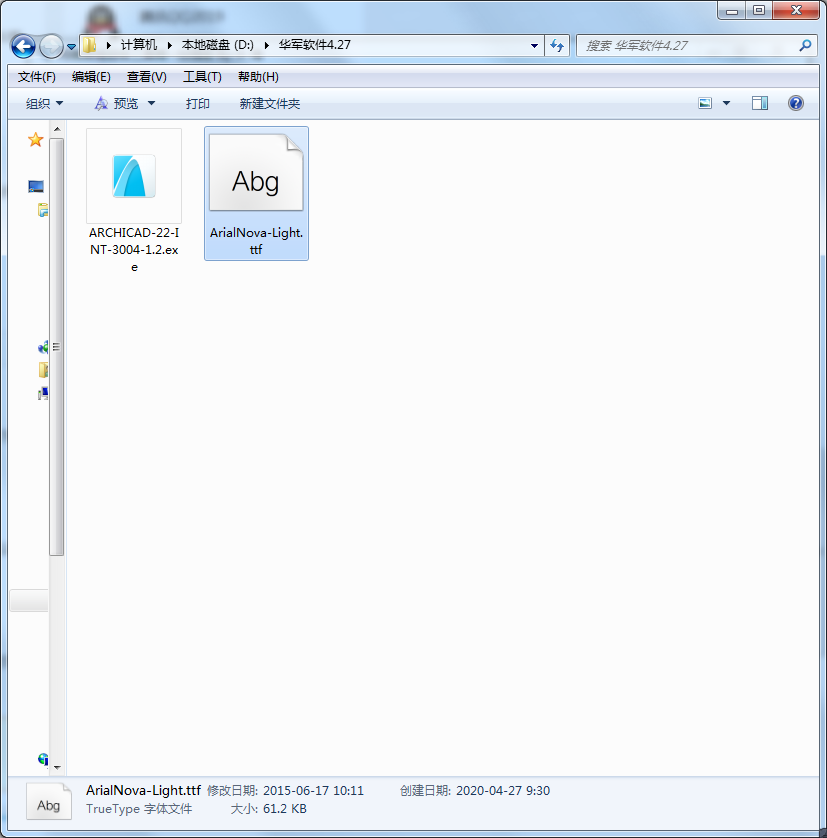The height and width of the screenshot is (838, 827).
Task: Open the 预览 dropdown arrow
Action: coord(151,103)
